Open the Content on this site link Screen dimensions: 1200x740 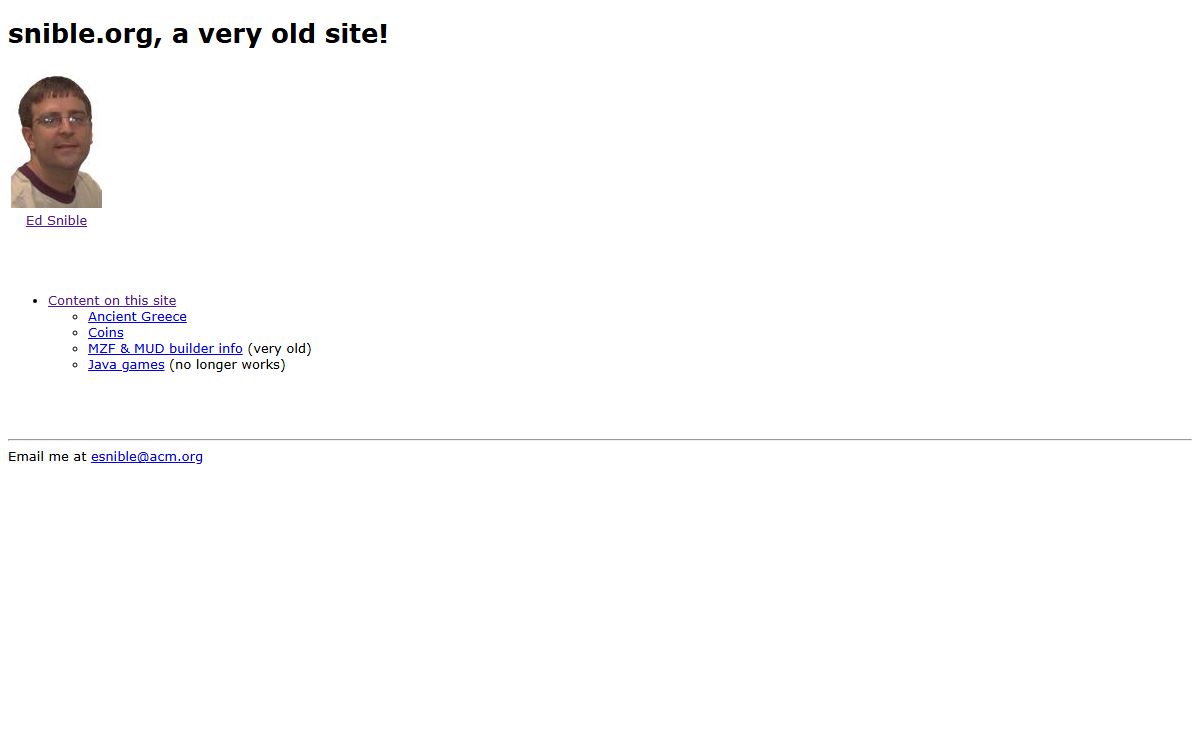112,301
